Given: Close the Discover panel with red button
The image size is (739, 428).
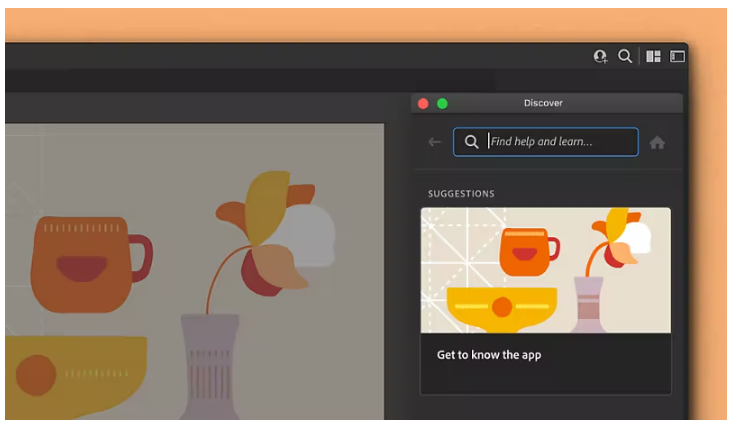Looking at the screenshot, I should [423, 103].
